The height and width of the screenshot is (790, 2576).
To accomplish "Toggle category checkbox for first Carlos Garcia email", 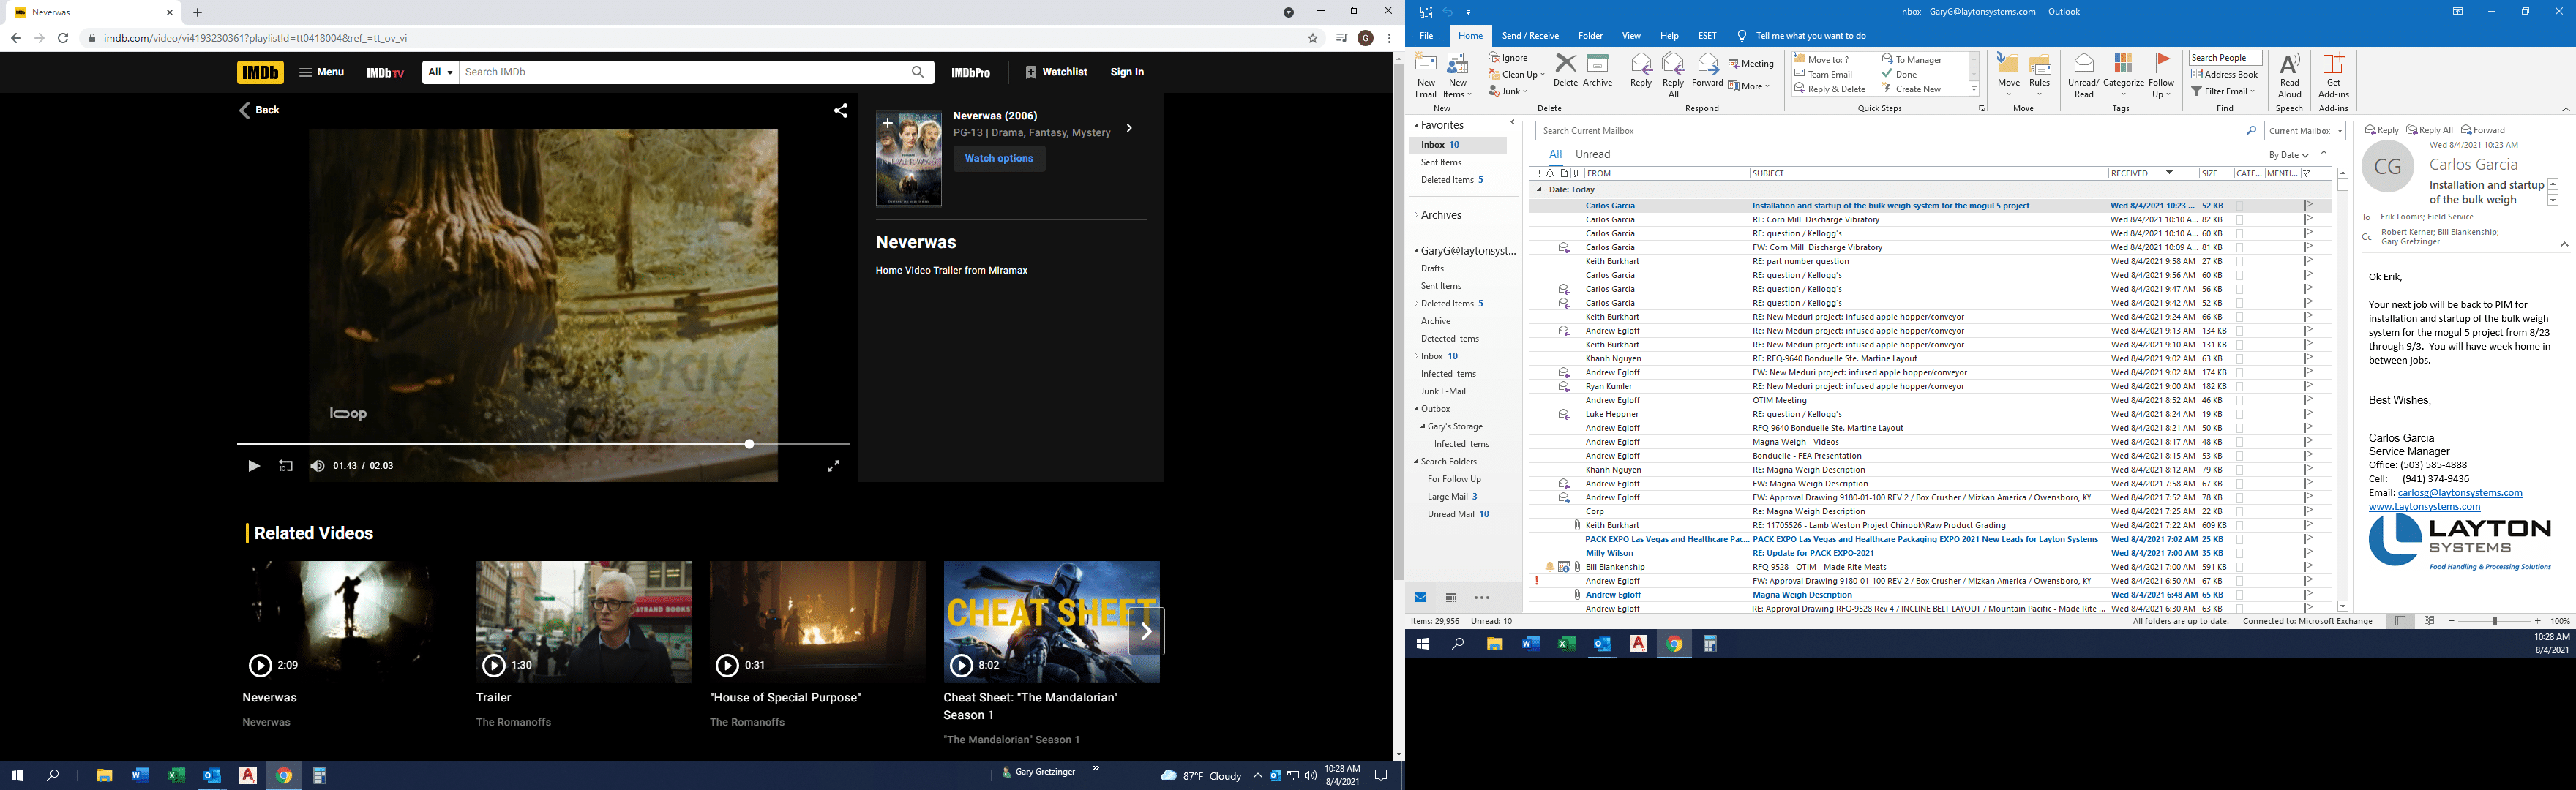I will 2240,206.
